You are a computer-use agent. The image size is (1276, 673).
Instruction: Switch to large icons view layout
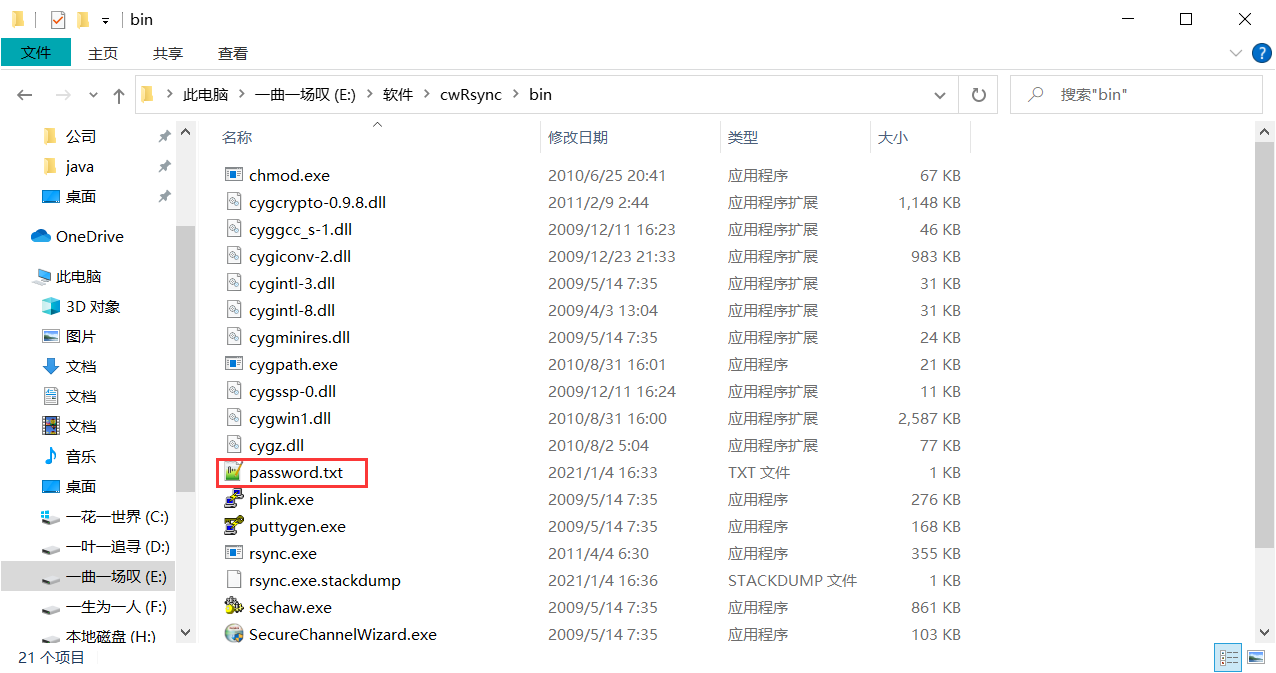pyautogui.click(x=1256, y=657)
